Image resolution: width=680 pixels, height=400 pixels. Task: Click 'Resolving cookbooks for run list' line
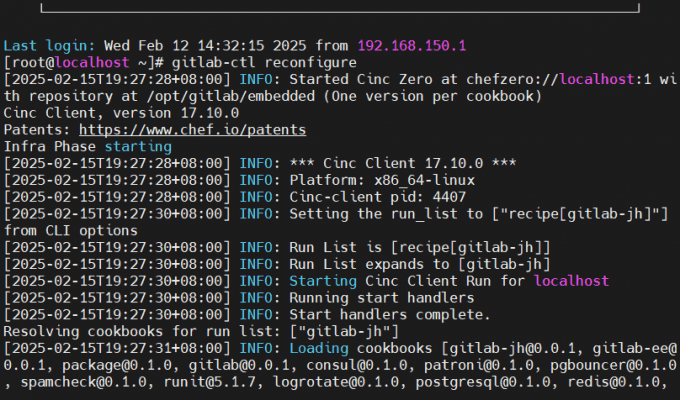pyautogui.click(x=201, y=331)
